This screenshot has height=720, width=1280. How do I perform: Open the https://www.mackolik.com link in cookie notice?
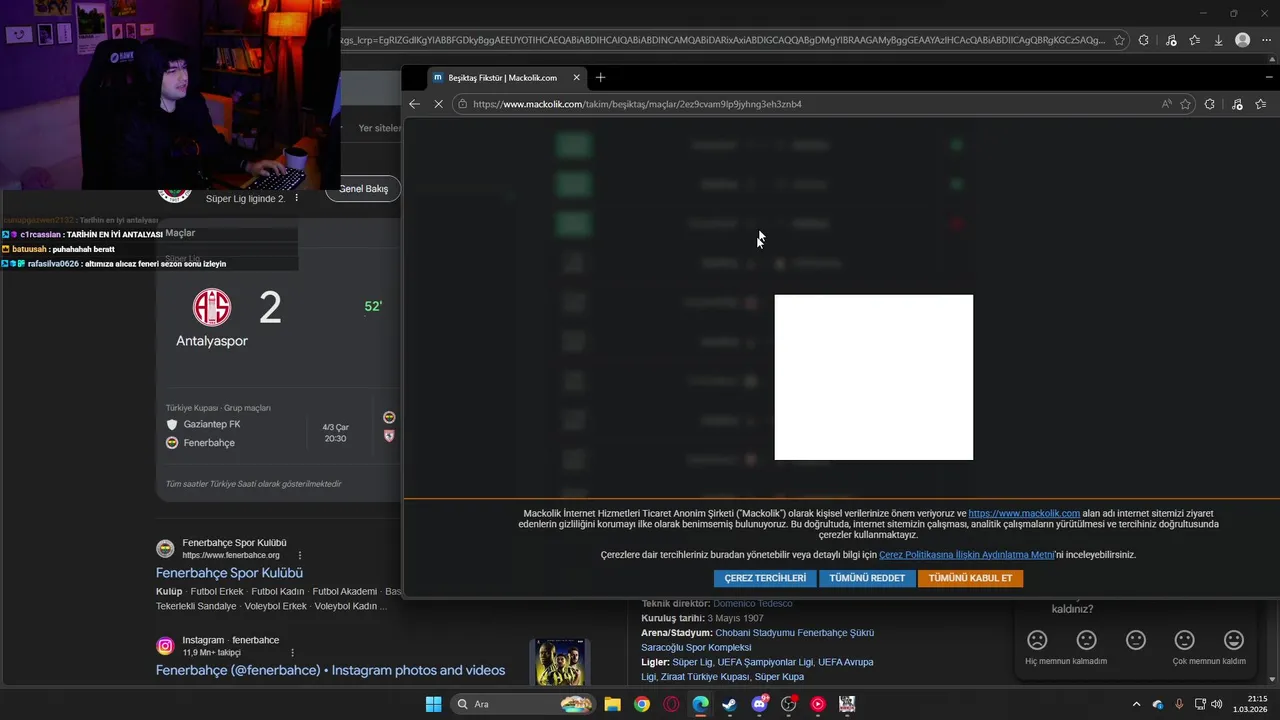tap(1024, 513)
